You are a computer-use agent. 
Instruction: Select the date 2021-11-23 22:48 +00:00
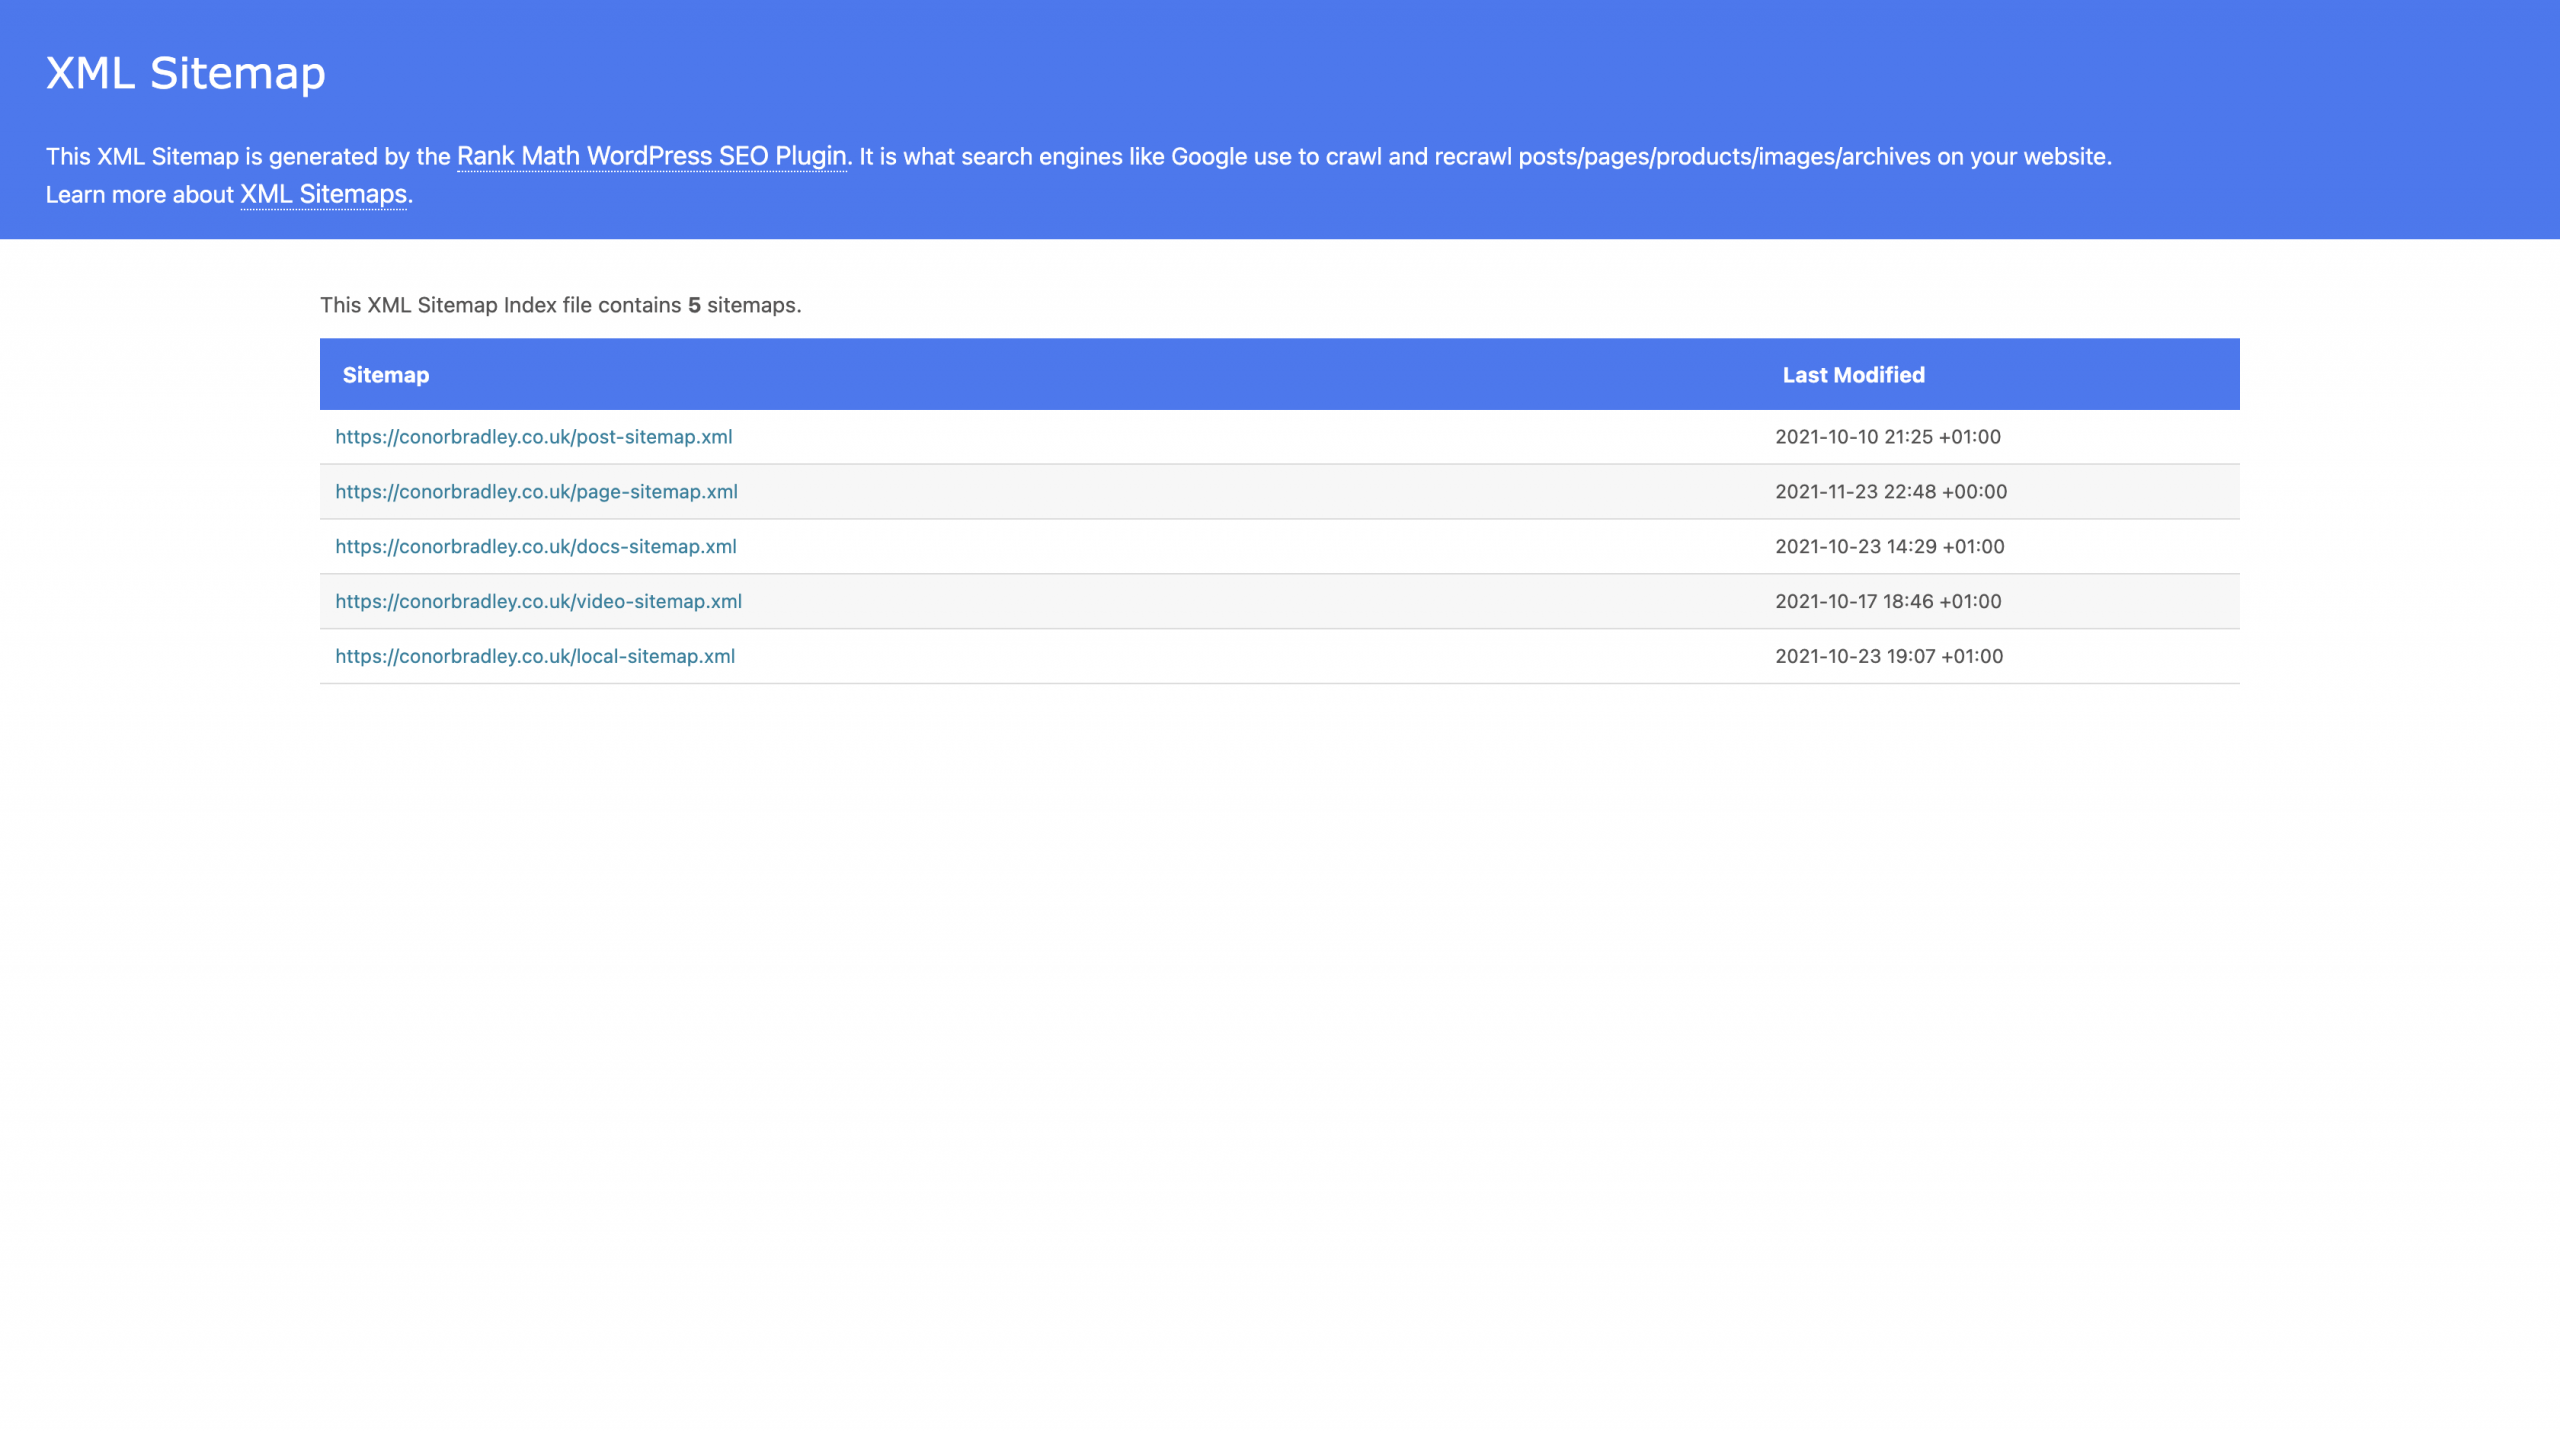(x=1890, y=492)
